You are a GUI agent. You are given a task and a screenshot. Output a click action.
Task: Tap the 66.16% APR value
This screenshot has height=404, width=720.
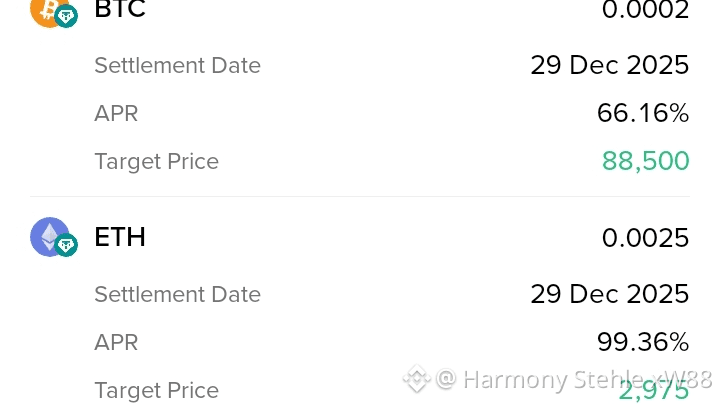(643, 114)
